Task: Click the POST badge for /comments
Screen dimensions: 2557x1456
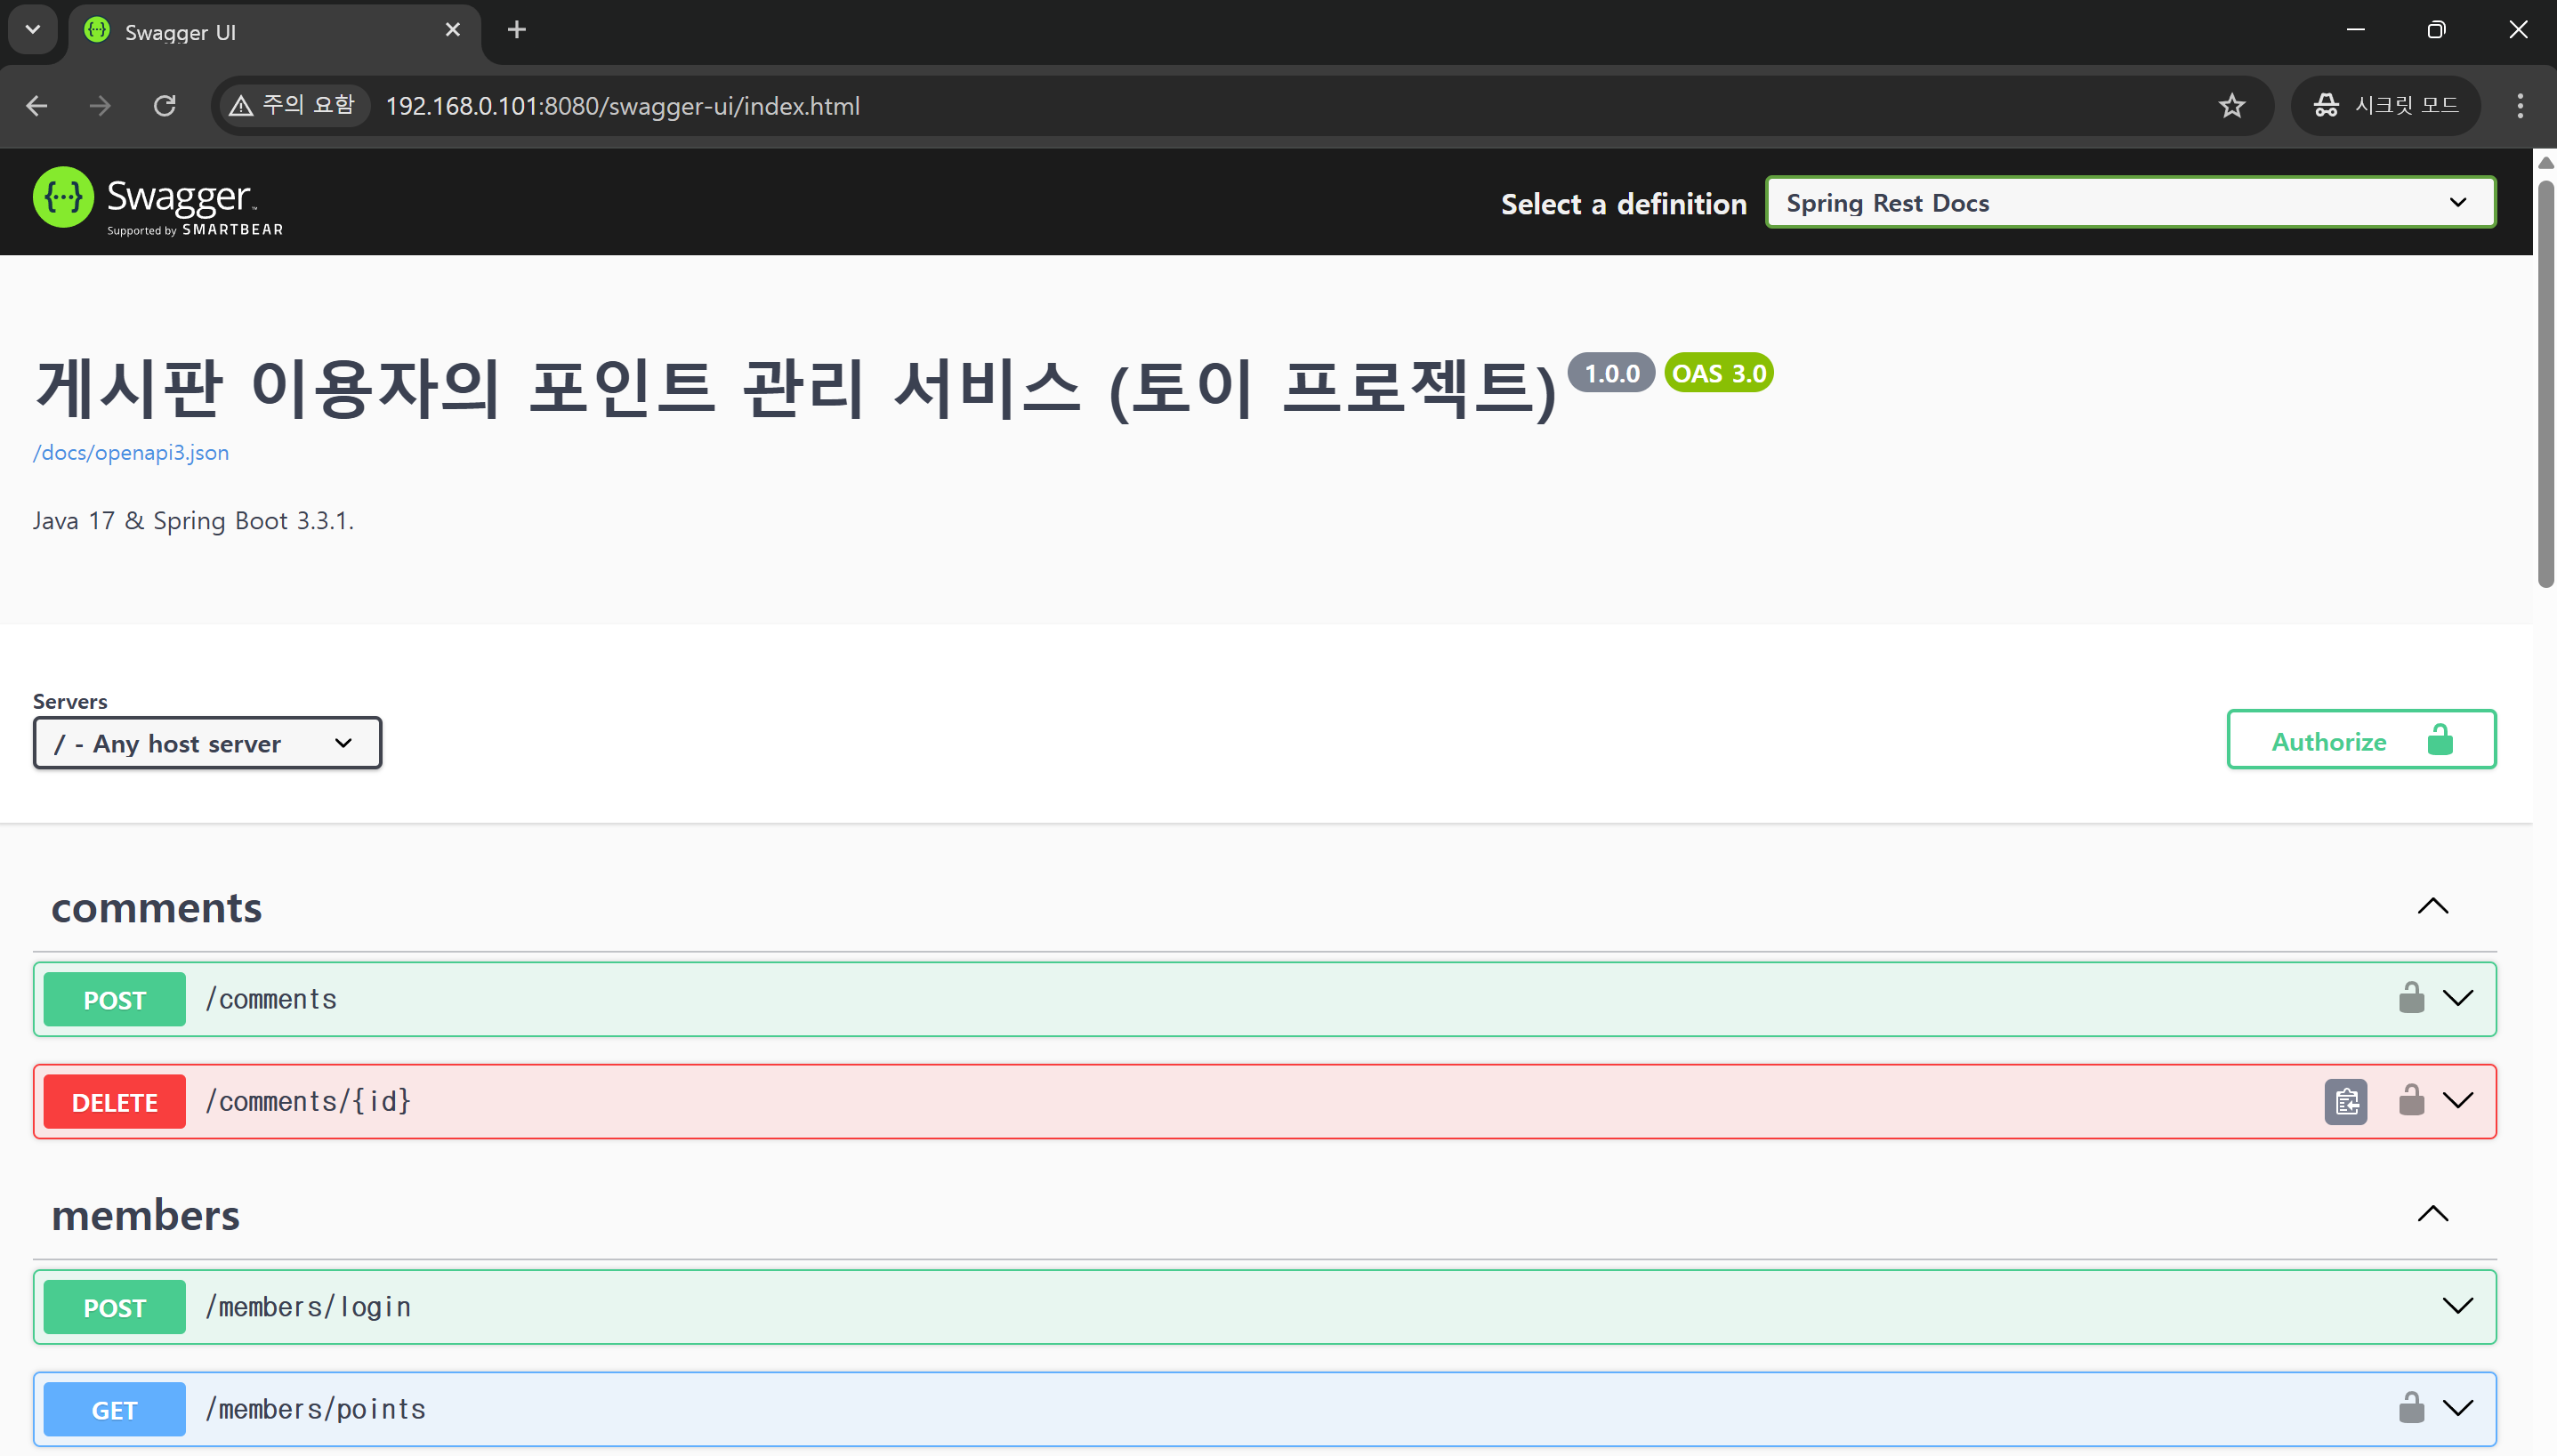Action: point(115,999)
